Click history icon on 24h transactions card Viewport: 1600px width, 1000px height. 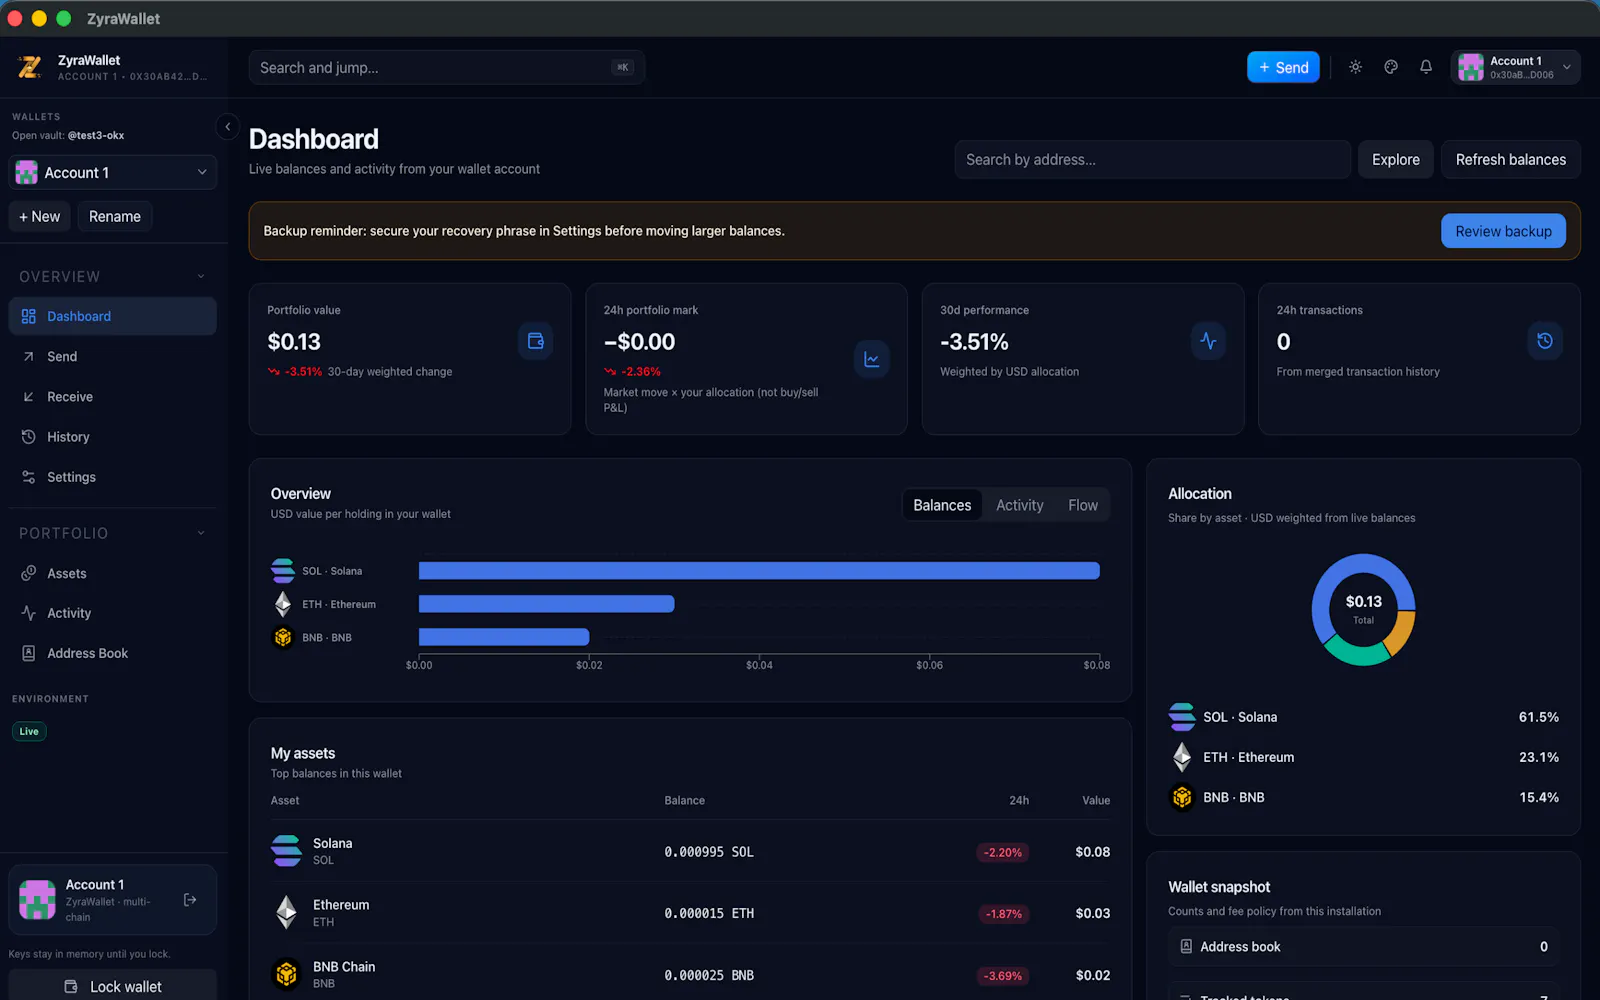click(x=1545, y=341)
